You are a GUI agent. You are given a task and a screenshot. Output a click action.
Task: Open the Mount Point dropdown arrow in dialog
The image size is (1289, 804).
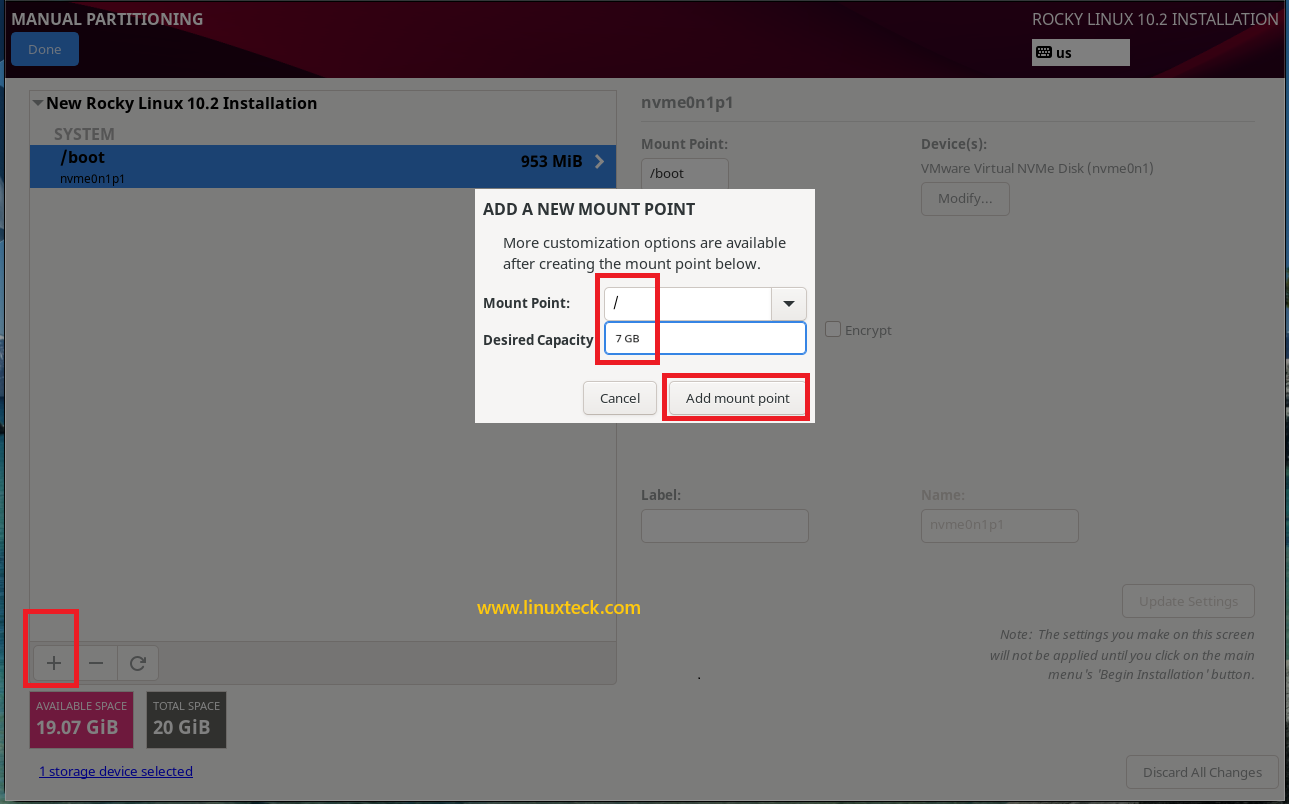pos(789,304)
